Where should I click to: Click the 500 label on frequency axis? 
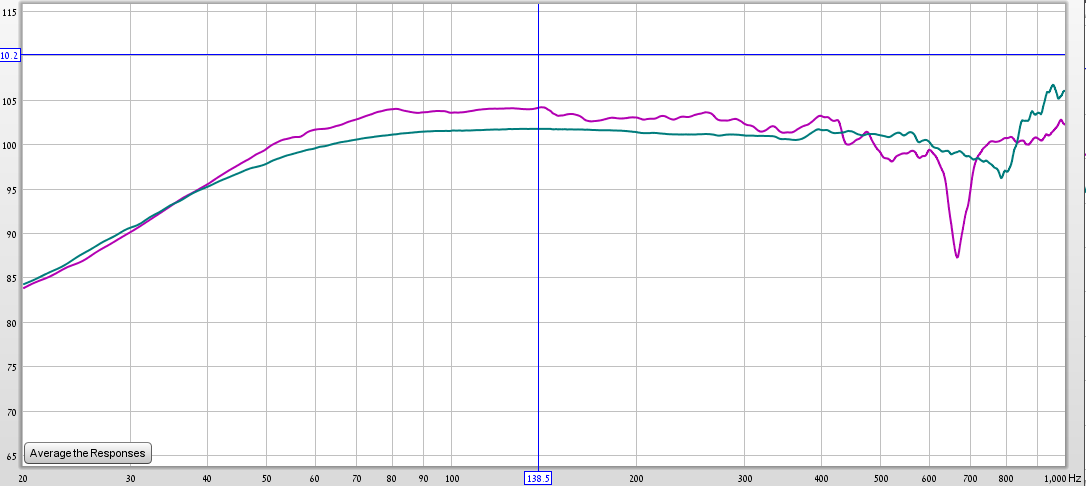[x=881, y=478]
